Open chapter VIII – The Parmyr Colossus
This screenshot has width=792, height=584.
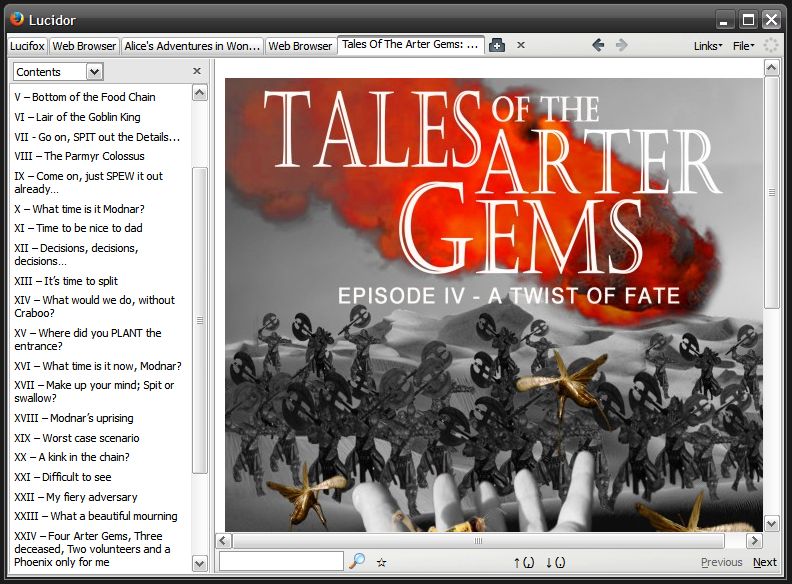click(79, 156)
